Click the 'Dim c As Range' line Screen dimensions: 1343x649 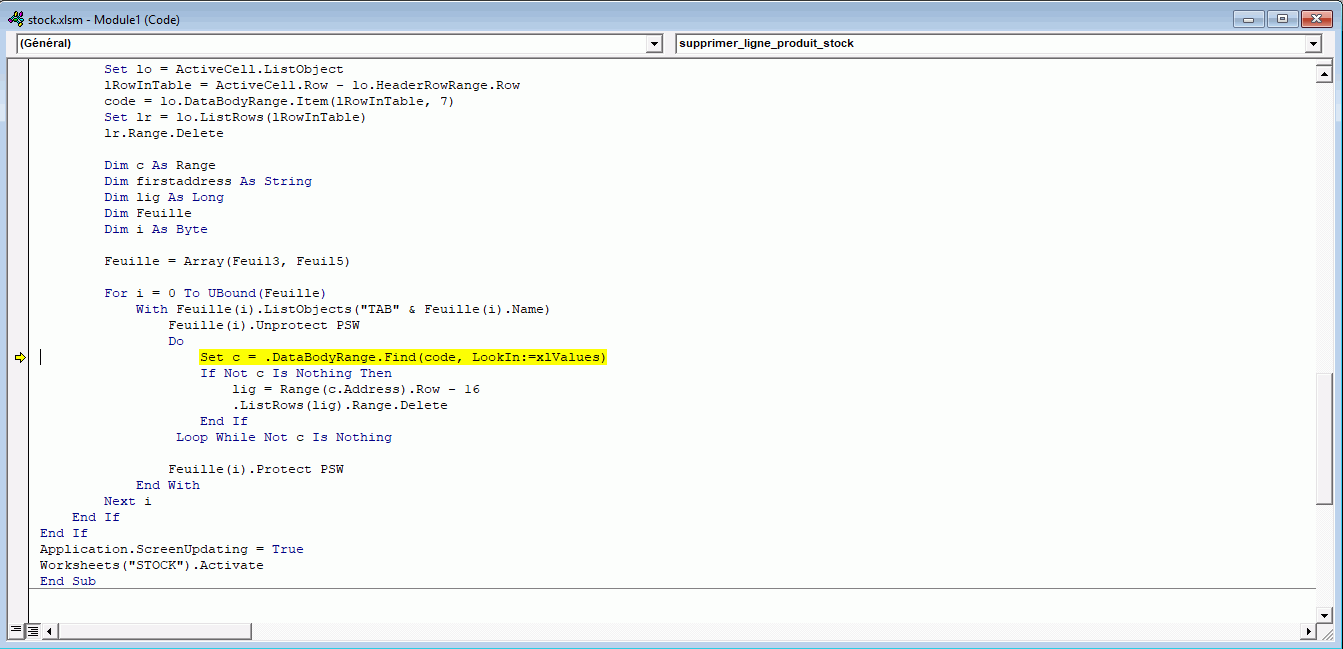pos(160,165)
